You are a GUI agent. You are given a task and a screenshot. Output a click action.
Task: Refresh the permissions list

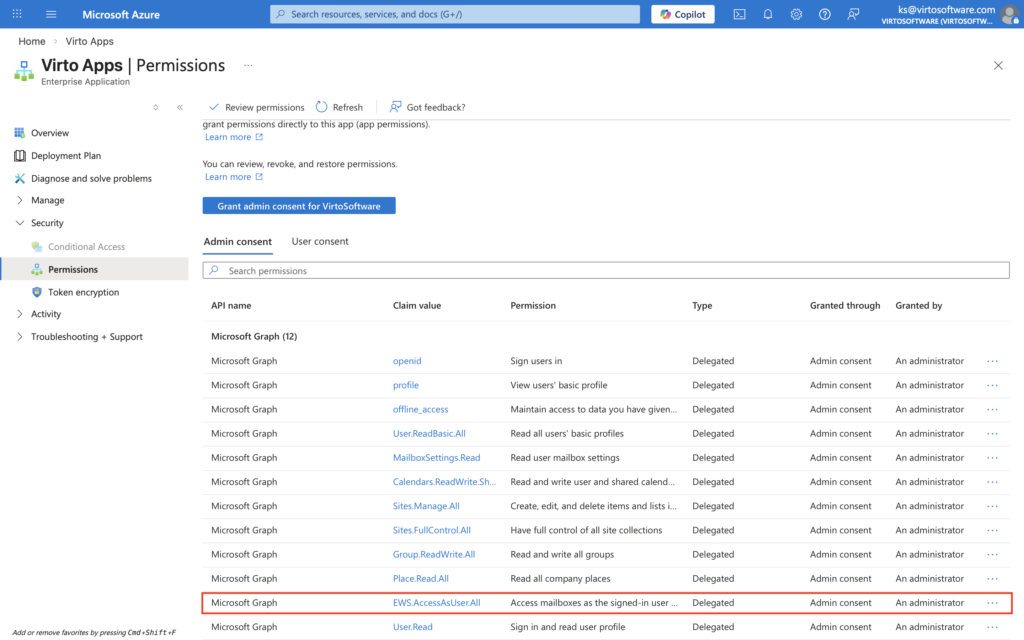(339, 107)
